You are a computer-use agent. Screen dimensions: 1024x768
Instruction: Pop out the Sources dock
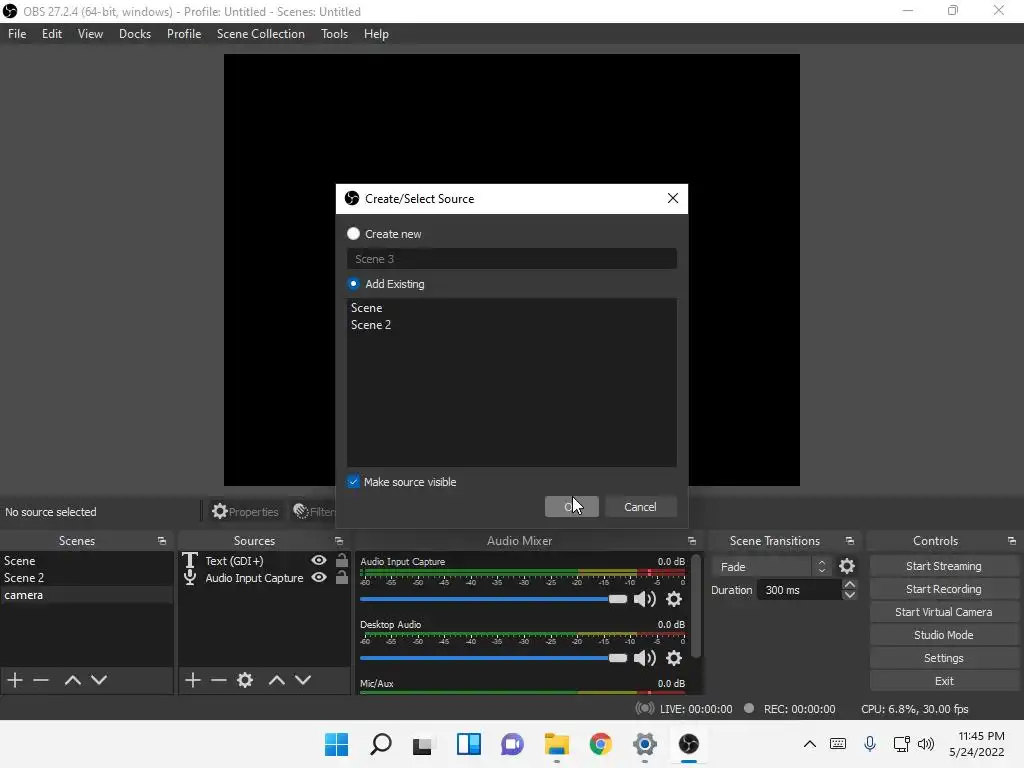coord(339,541)
